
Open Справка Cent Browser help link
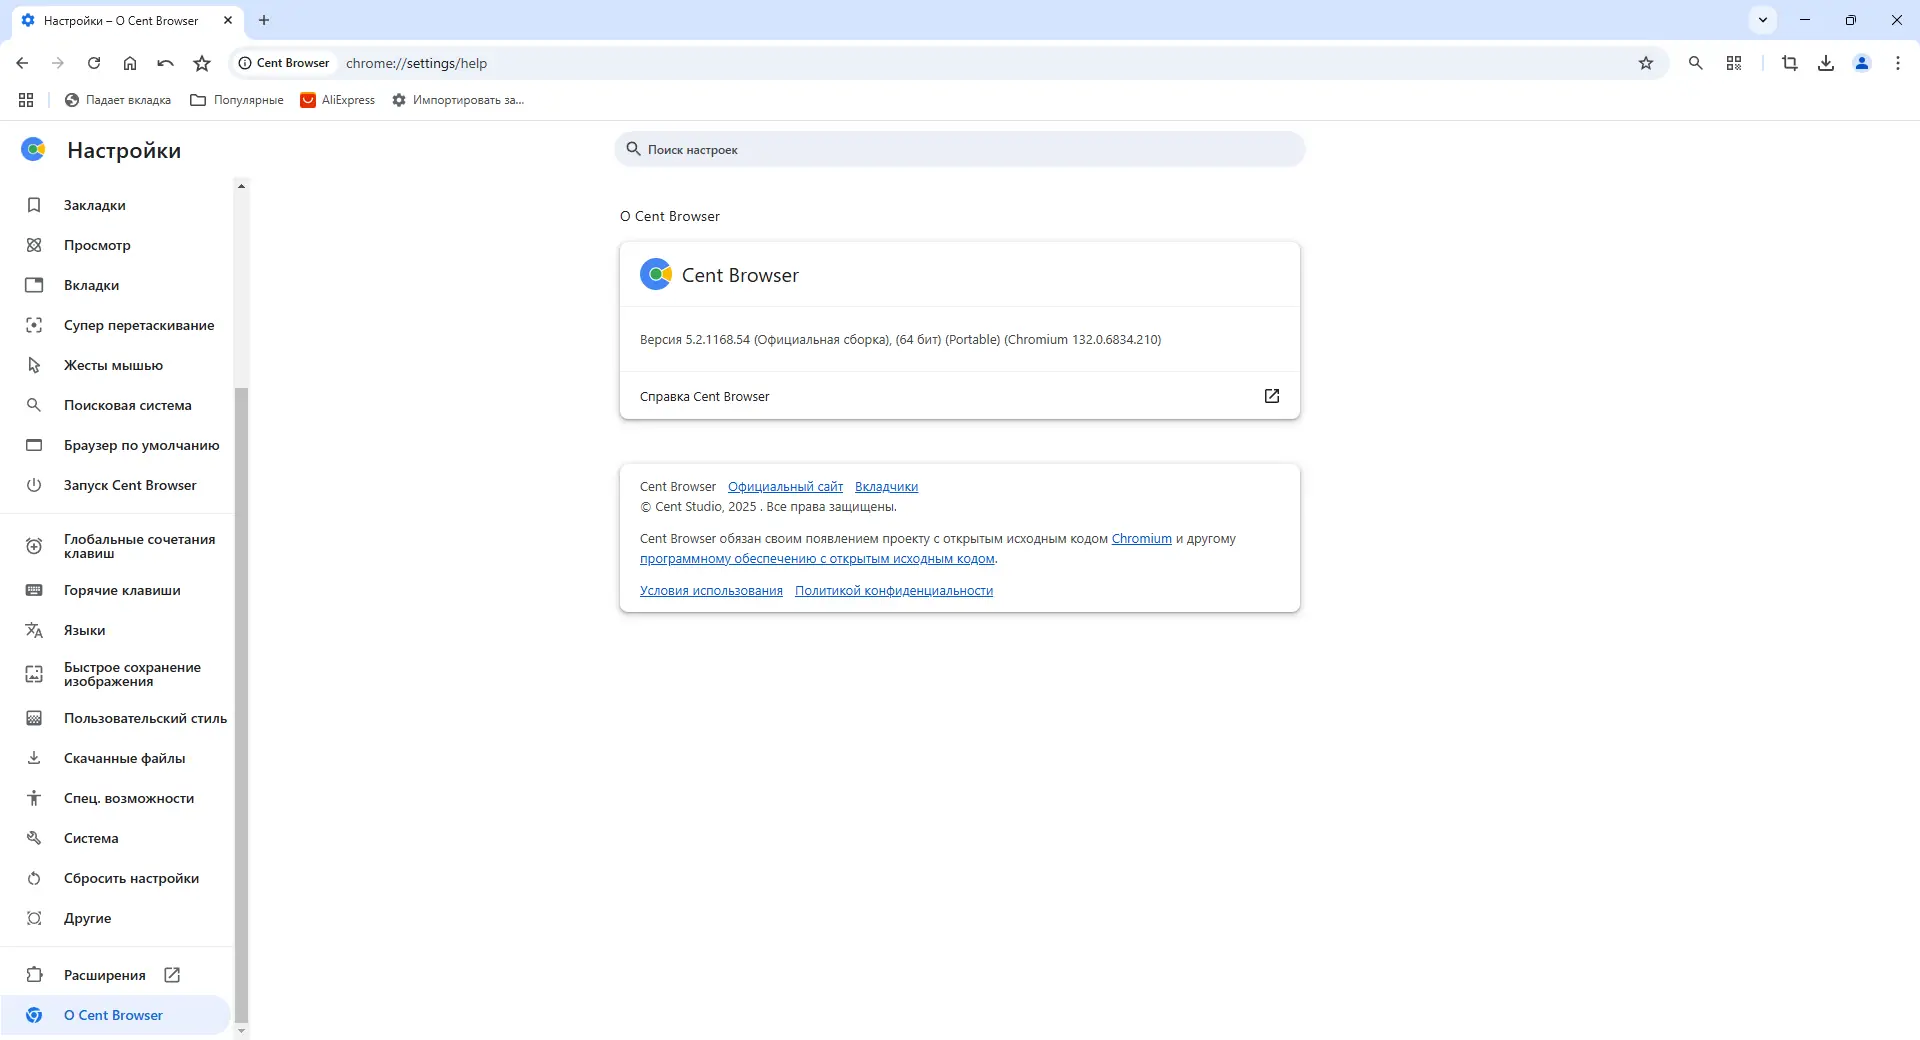[960, 396]
